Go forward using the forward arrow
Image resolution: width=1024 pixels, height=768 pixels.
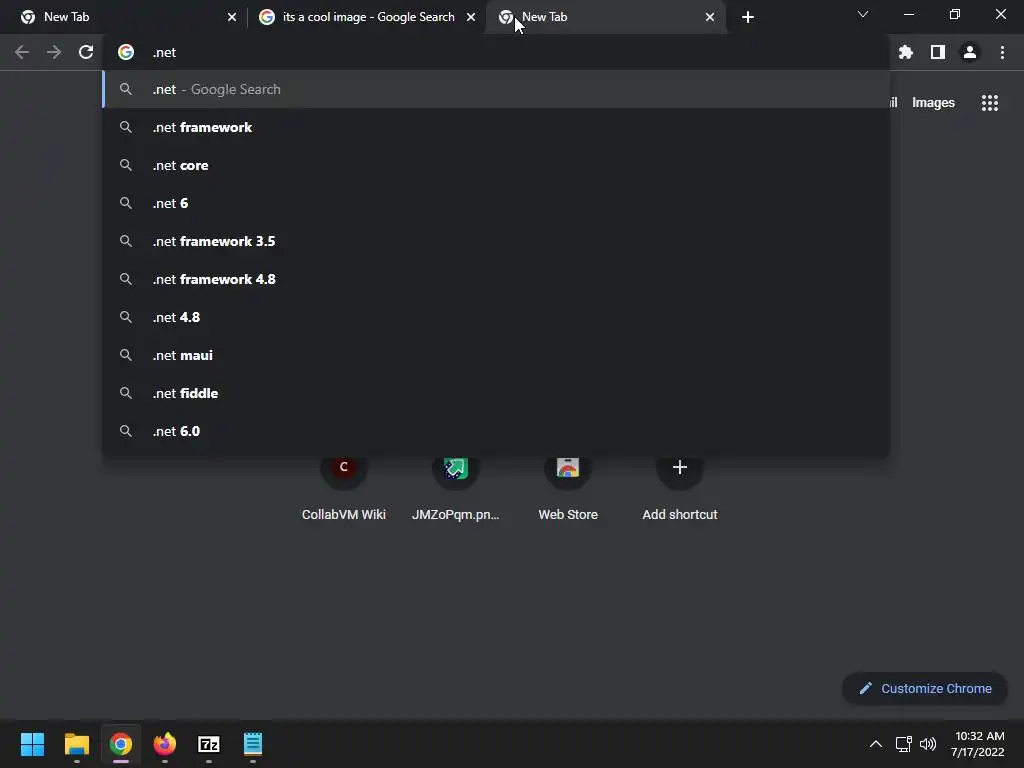54,52
